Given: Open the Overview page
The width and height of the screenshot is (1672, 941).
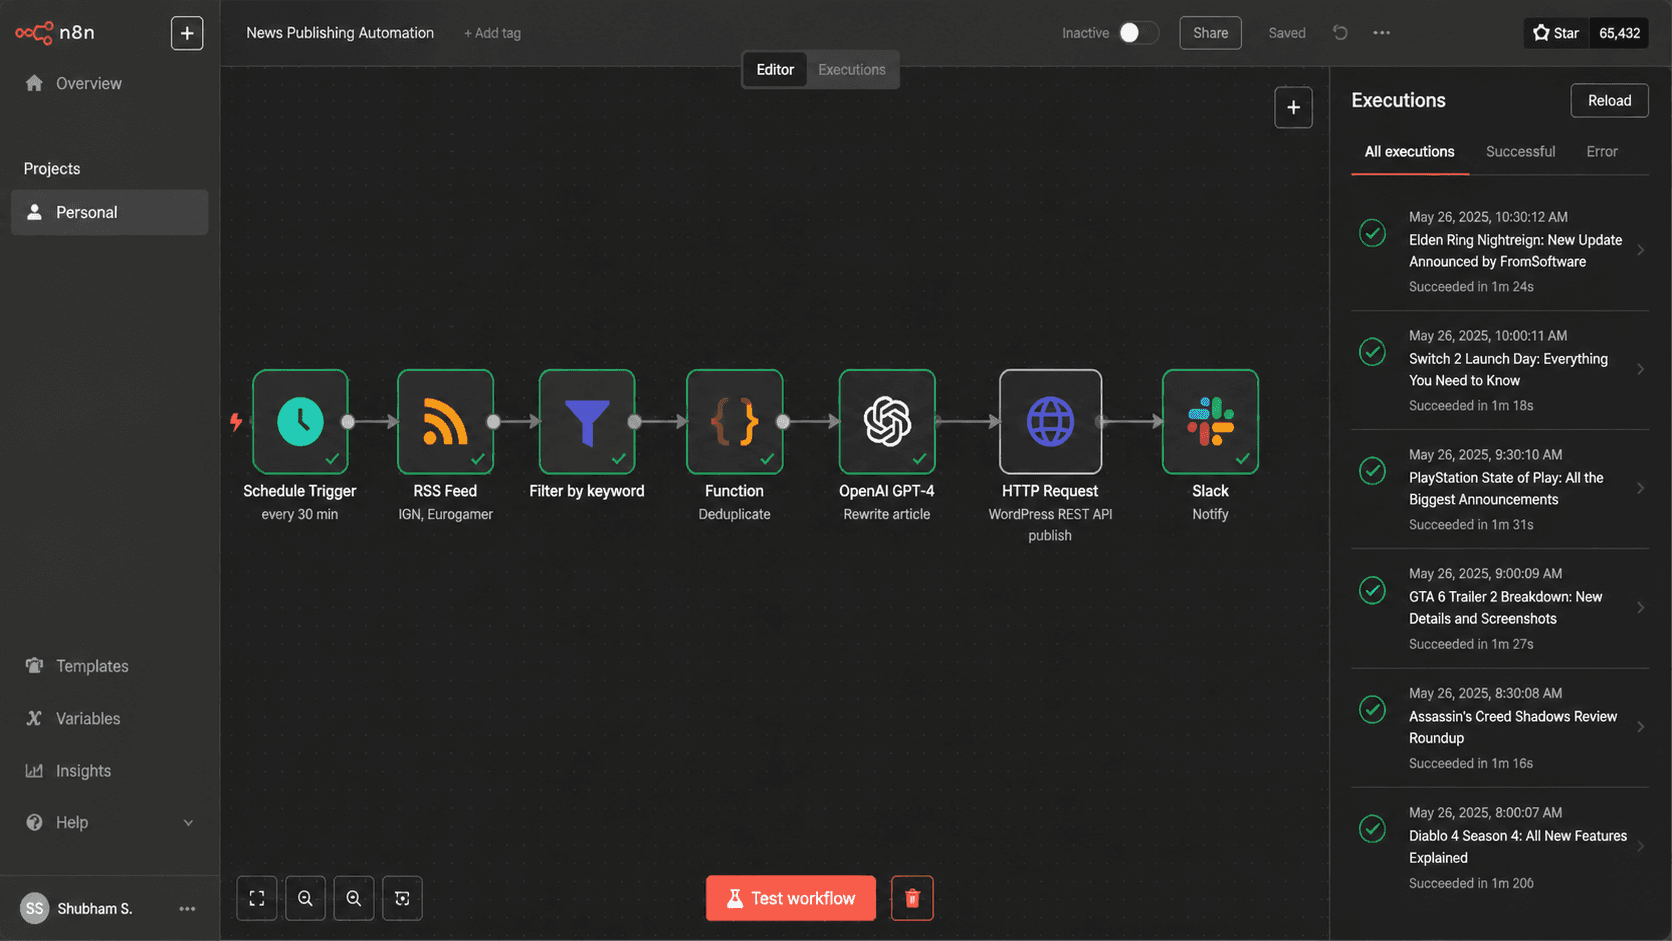Looking at the screenshot, I should pos(88,83).
